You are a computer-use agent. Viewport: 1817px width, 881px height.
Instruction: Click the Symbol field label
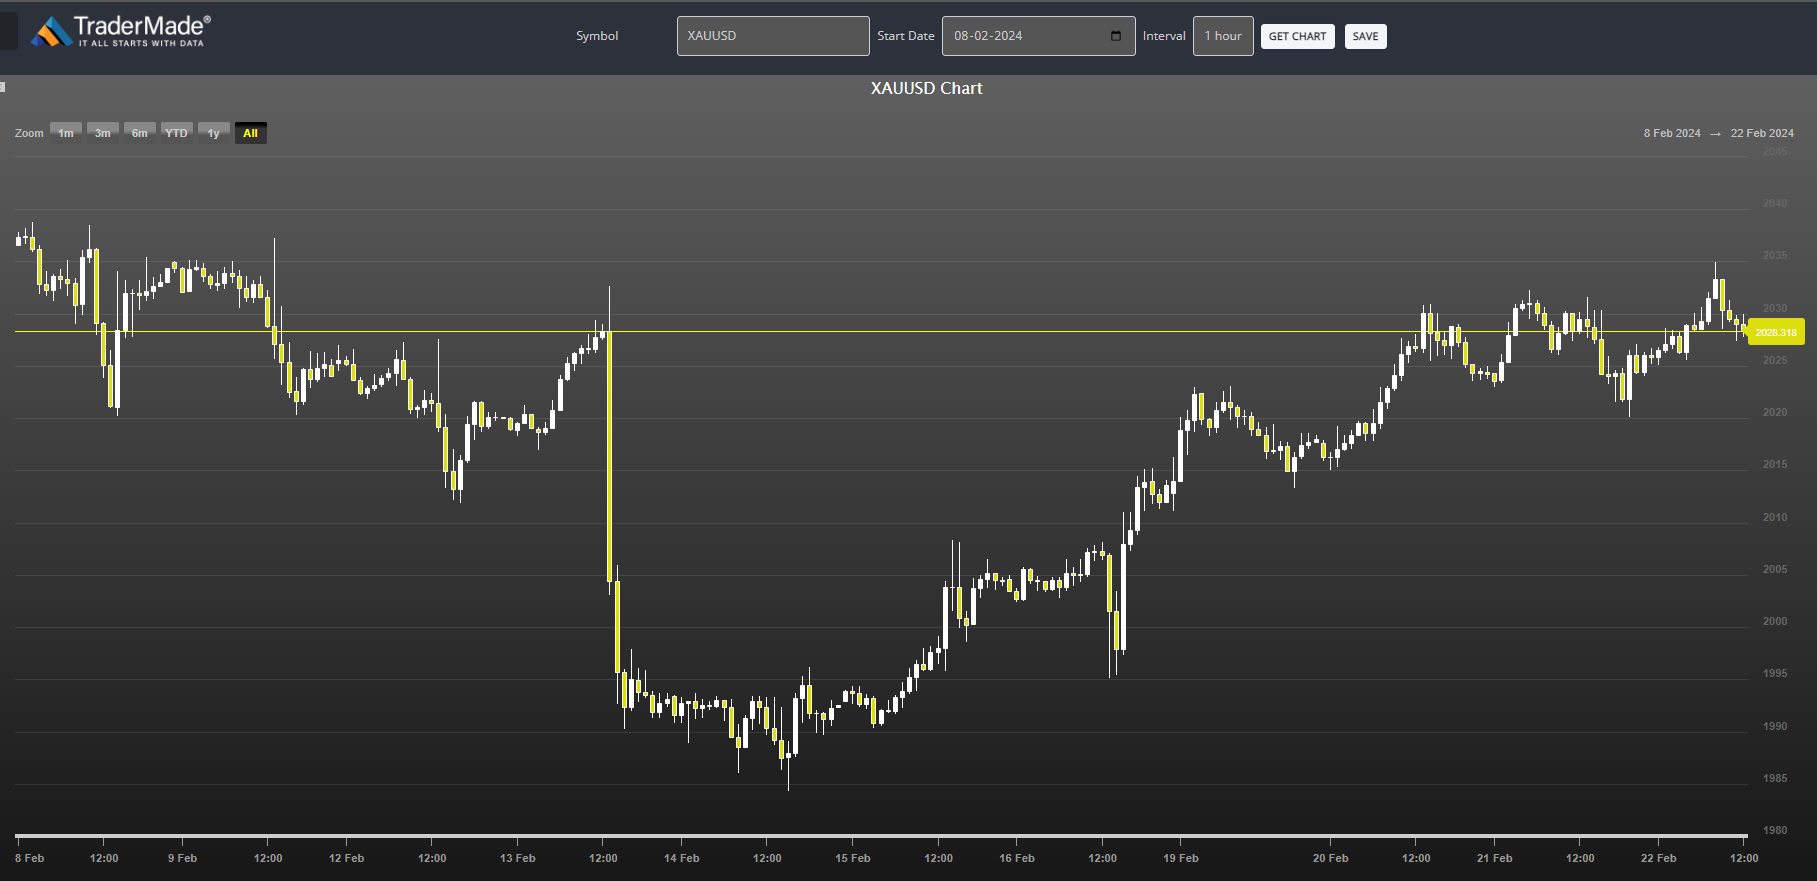click(597, 36)
